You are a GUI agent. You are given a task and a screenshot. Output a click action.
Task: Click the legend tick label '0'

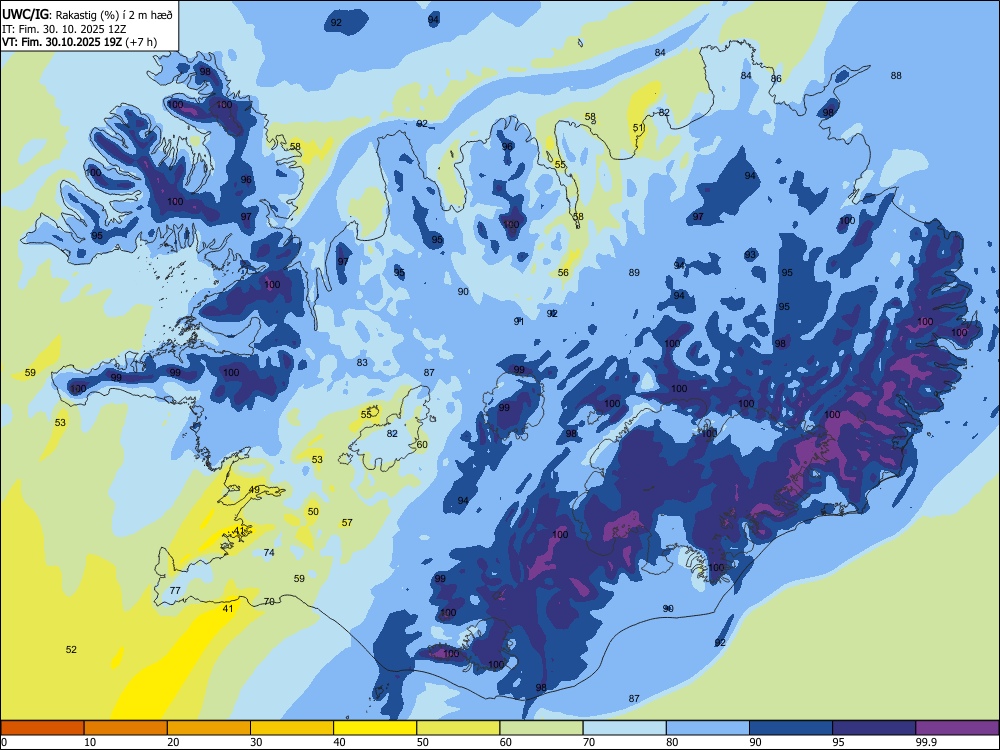pos(4,742)
